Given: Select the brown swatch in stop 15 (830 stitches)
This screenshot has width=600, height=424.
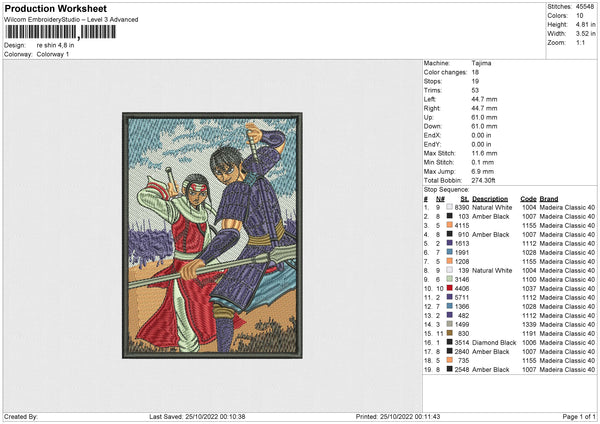Looking at the screenshot, I should pyautogui.click(x=450, y=333).
